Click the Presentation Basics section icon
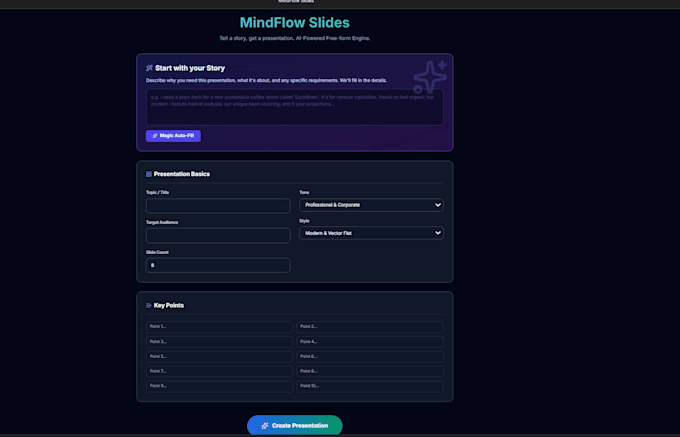Screen dimensions: 680x437 [x=149, y=174]
